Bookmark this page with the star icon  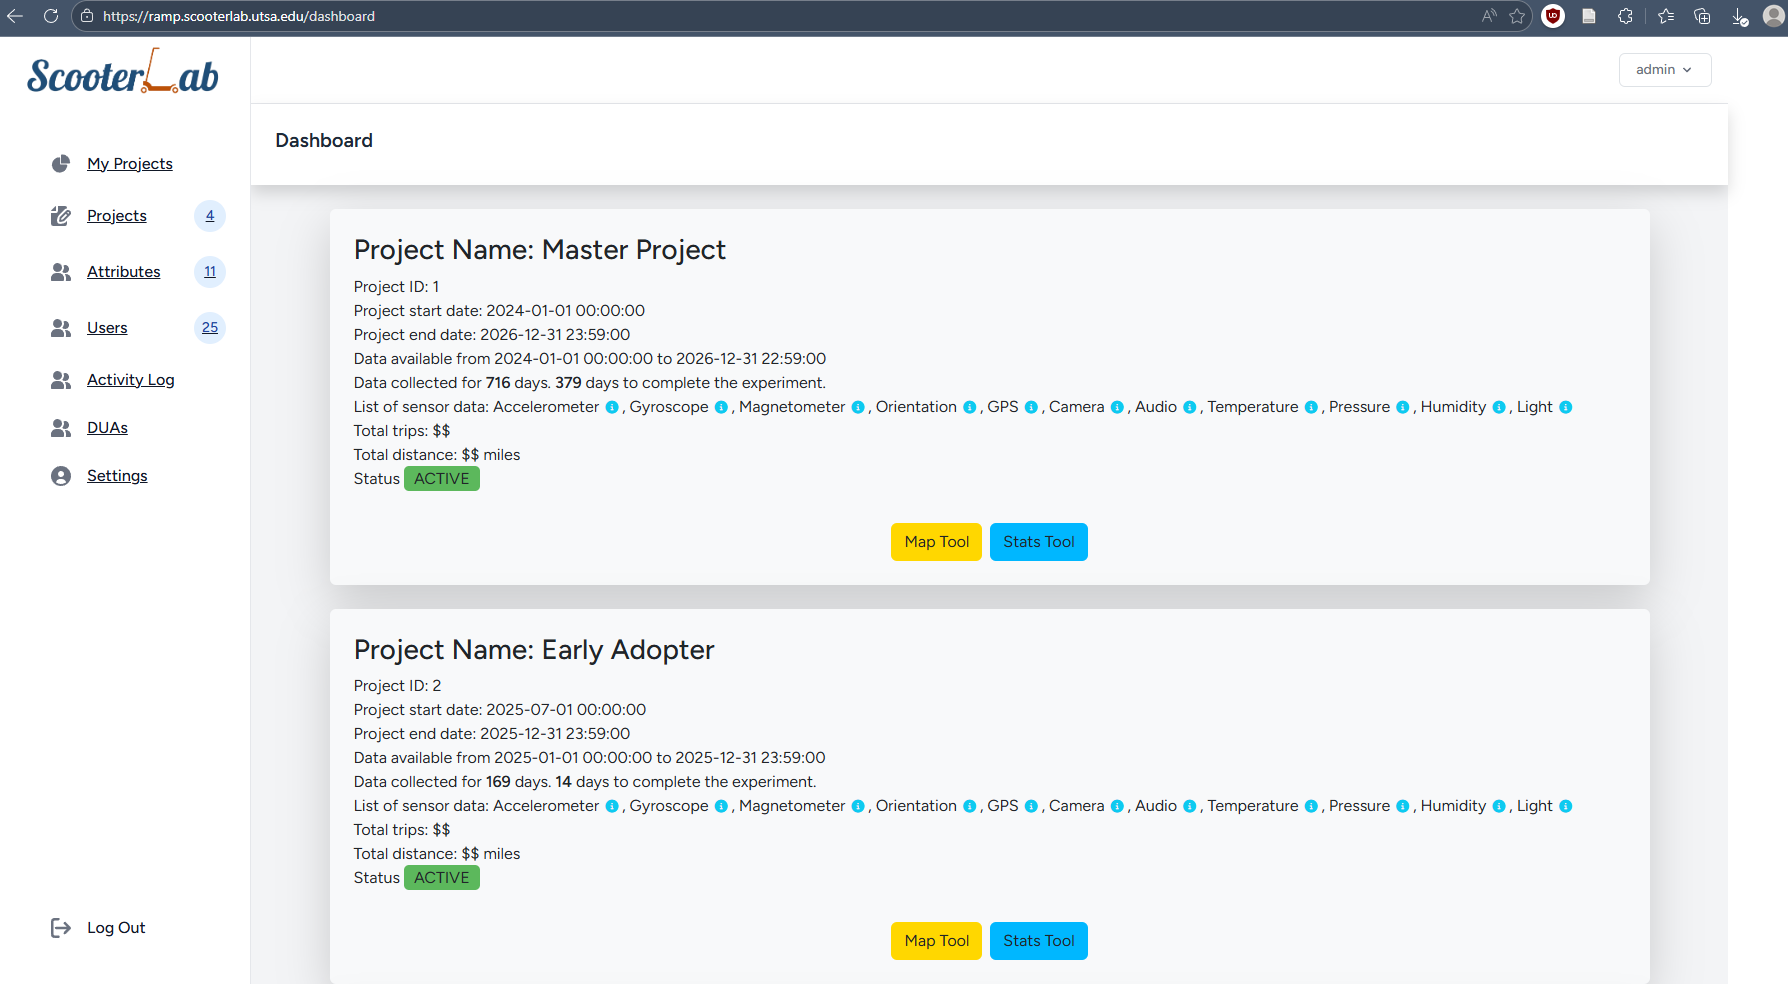(1517, 16)
